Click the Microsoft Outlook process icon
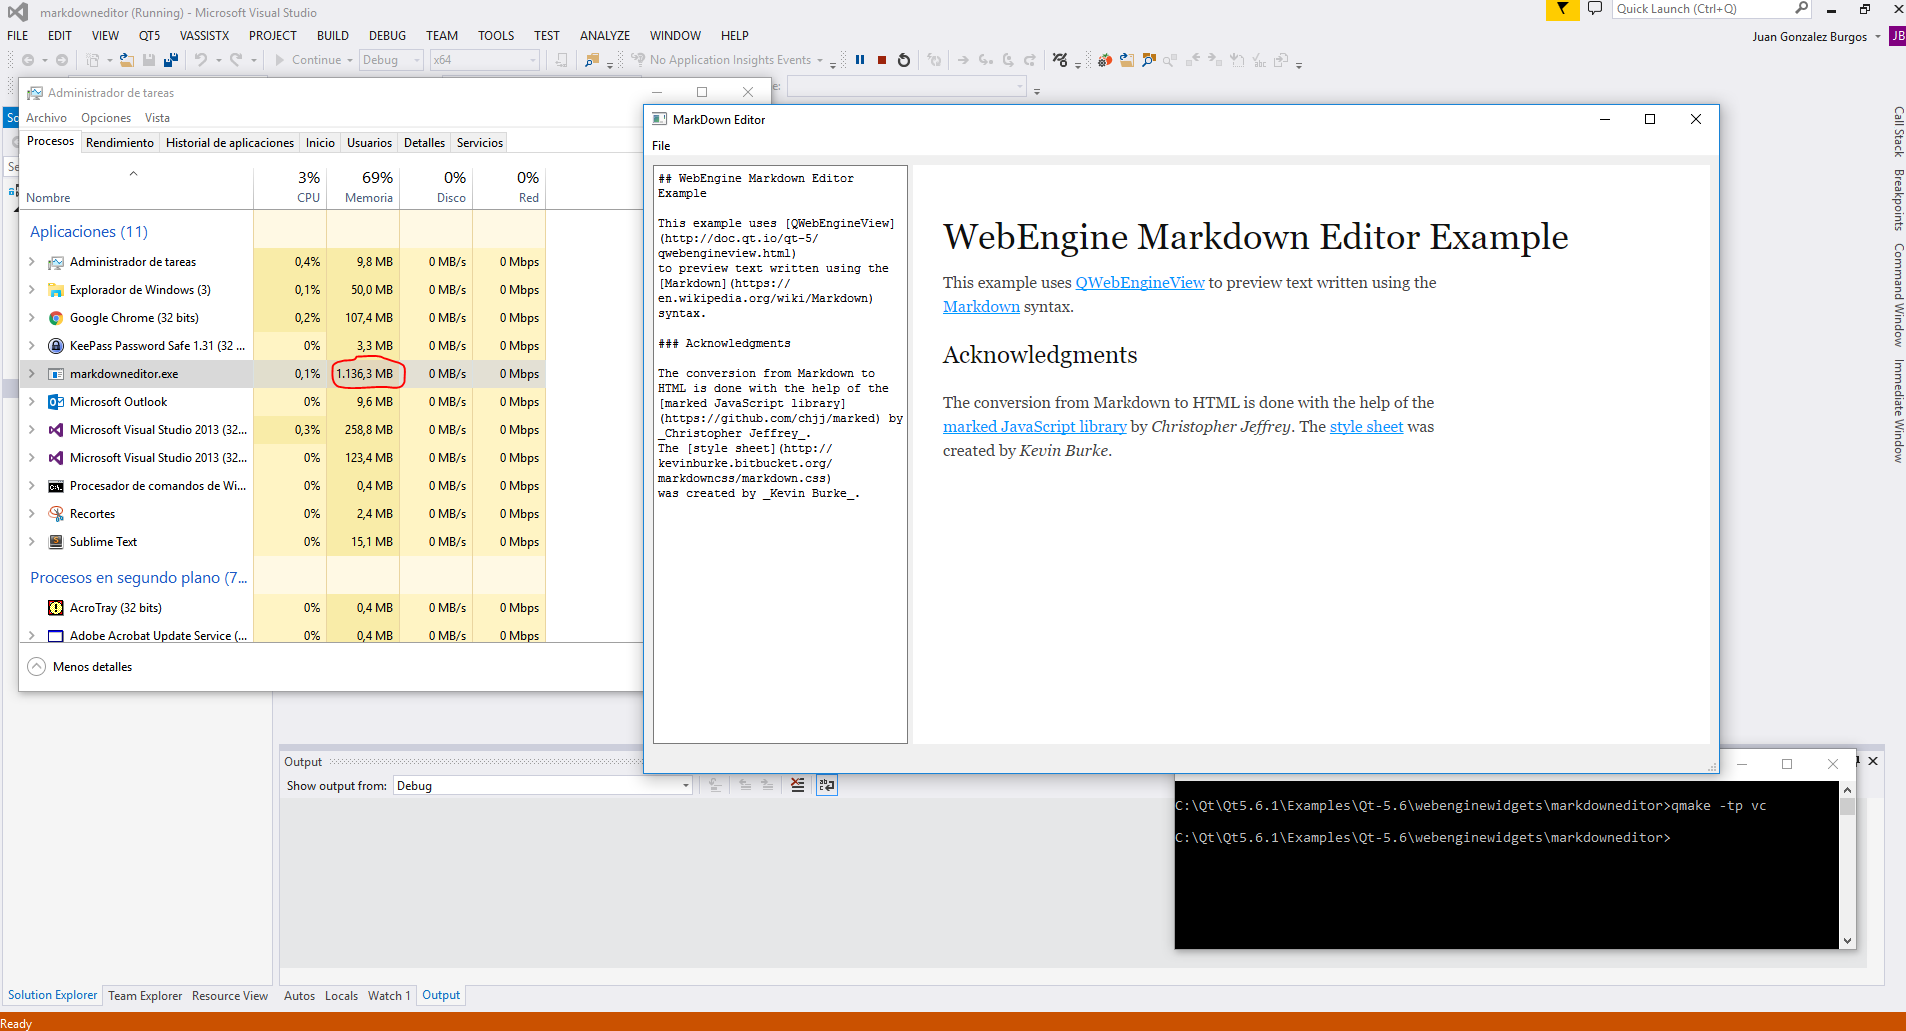This screenshot has height=1031, width=1906. click(56, 402)
